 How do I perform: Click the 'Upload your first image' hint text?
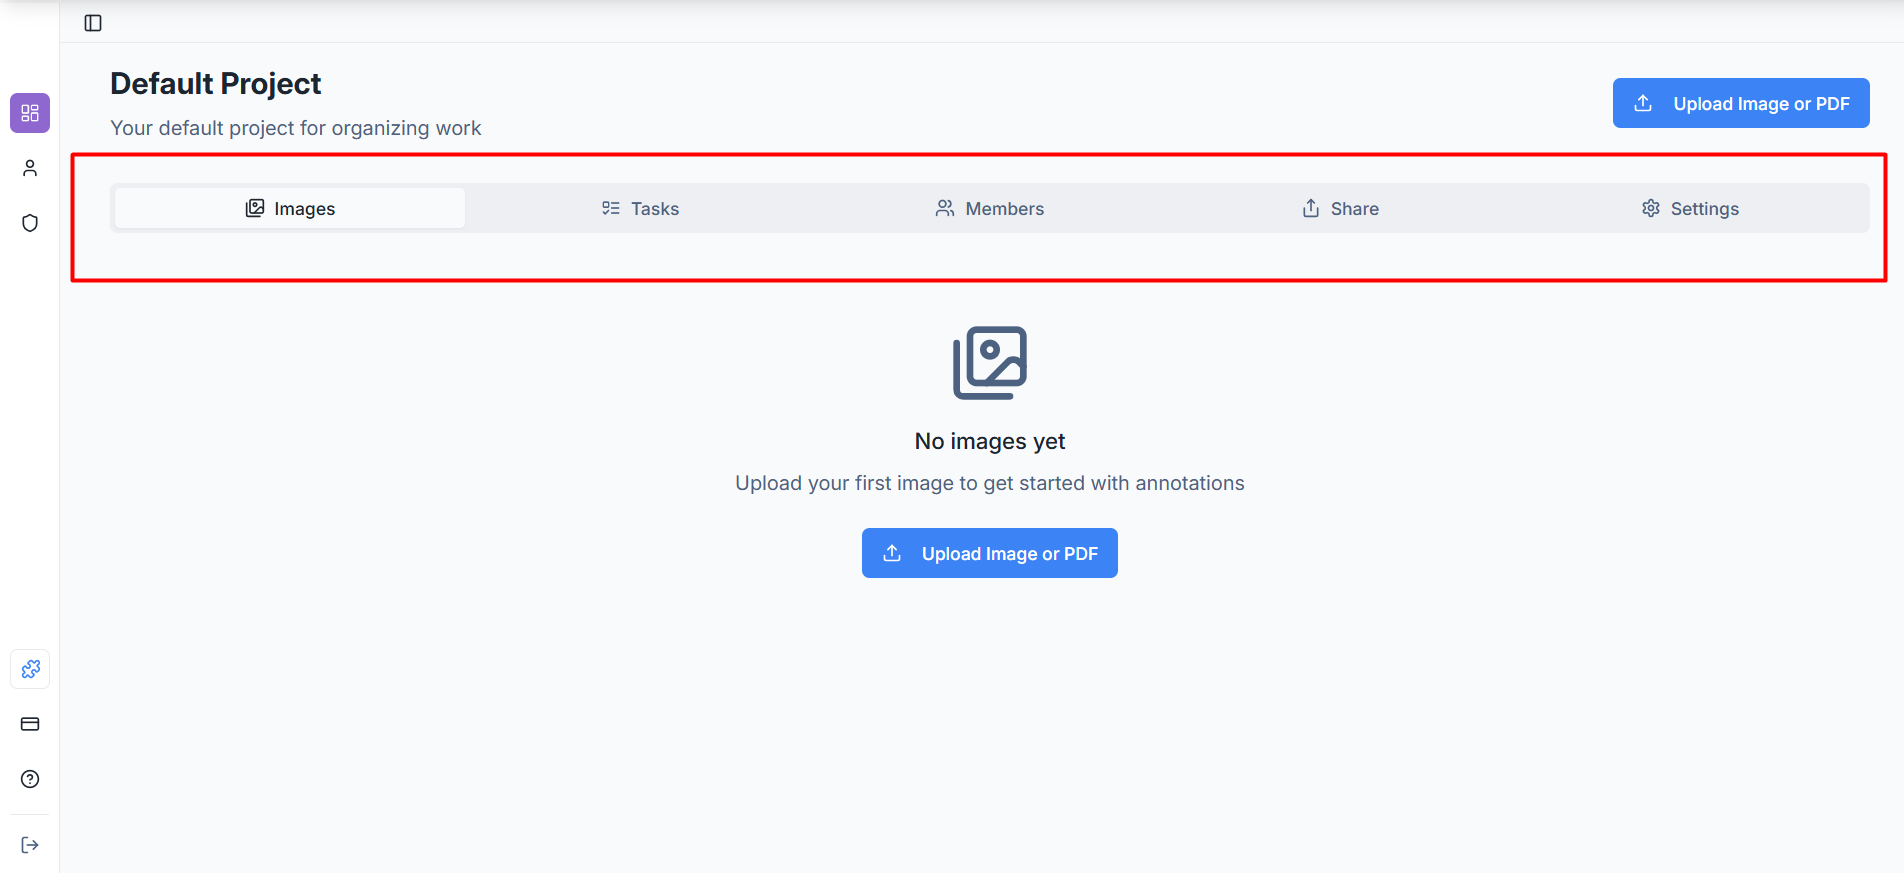[x=989, y=483]
